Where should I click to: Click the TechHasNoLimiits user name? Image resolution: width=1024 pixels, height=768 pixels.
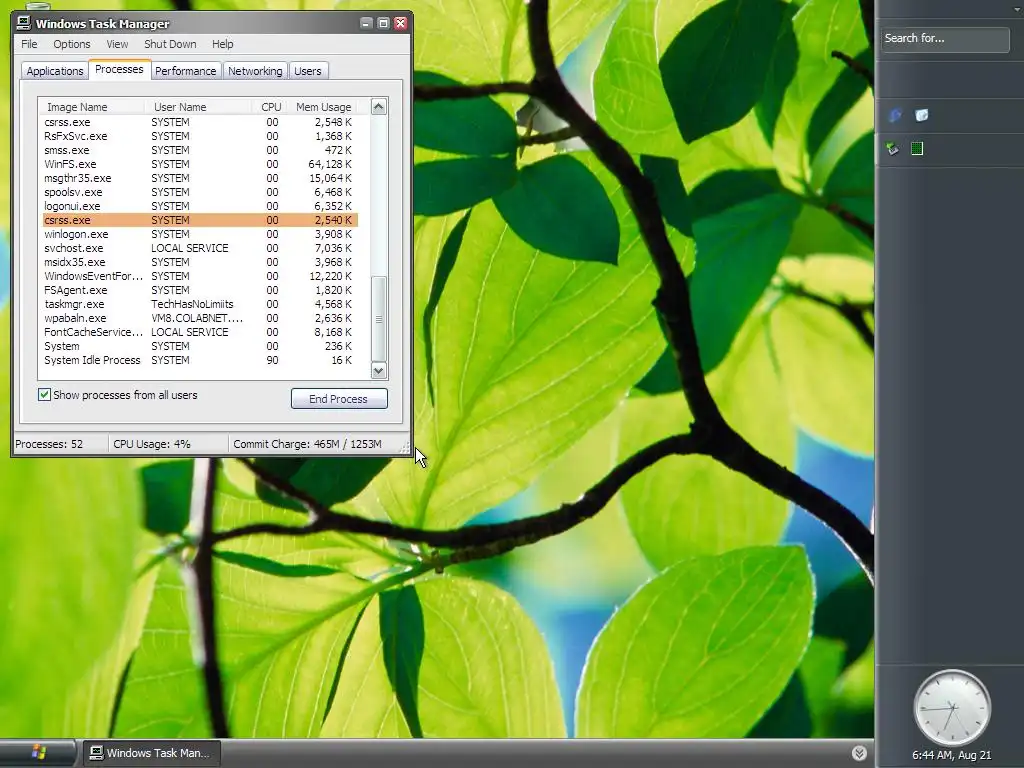(192, 304)
